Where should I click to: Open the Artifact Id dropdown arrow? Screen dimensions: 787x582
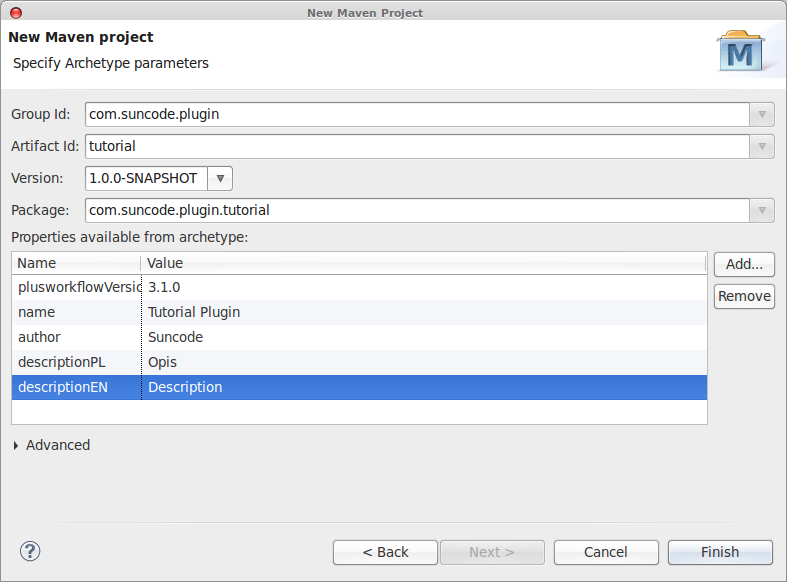[762, 147]
